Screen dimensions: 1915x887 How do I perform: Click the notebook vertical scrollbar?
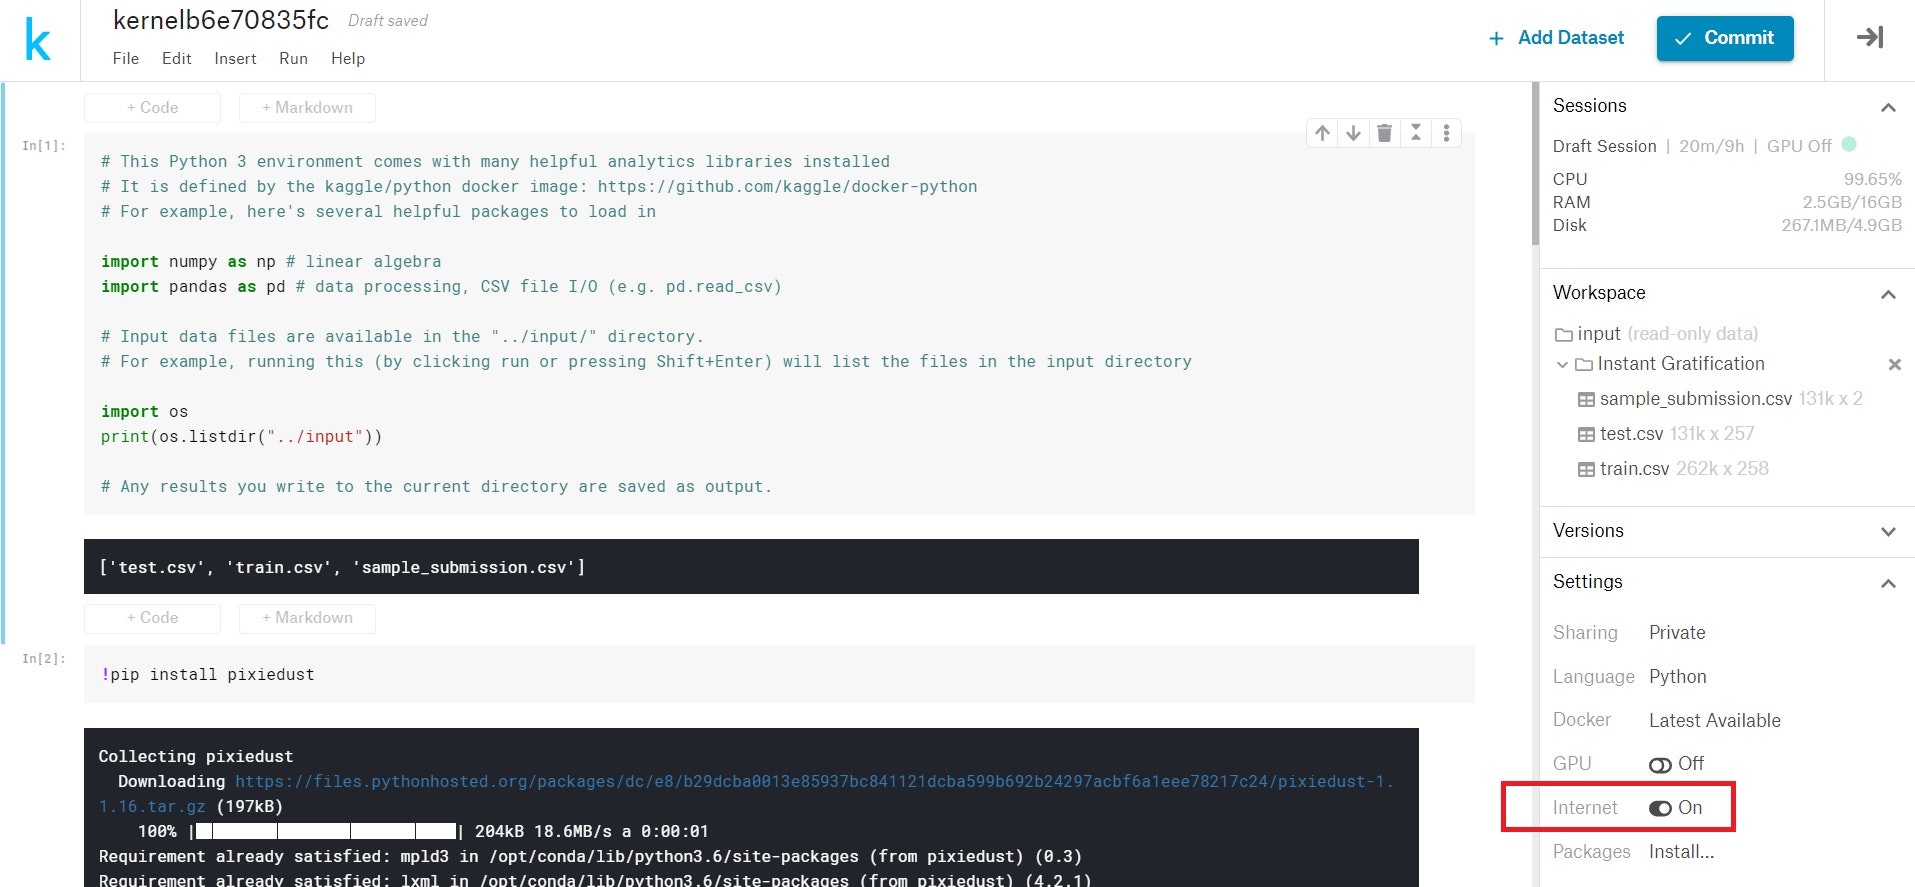click(x=1535, y=165)
